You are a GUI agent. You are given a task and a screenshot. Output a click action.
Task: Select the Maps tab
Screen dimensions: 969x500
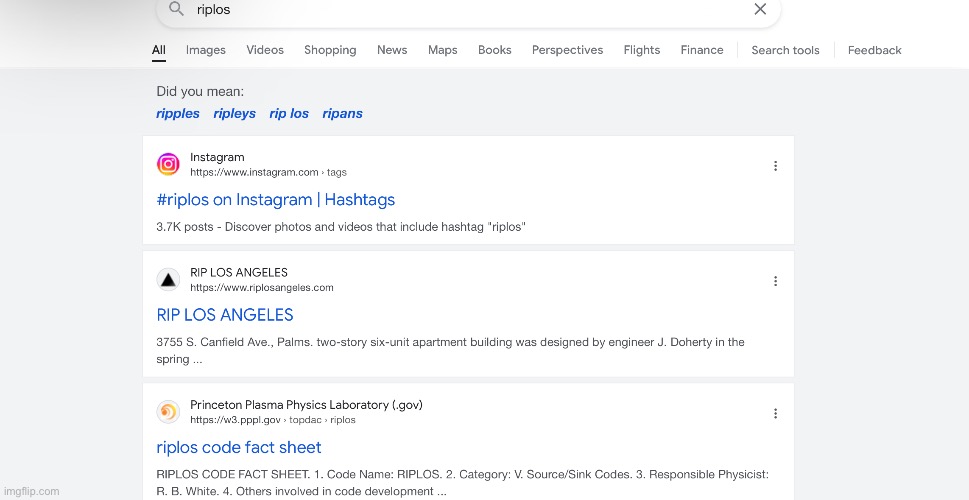(x=442, y=50)
